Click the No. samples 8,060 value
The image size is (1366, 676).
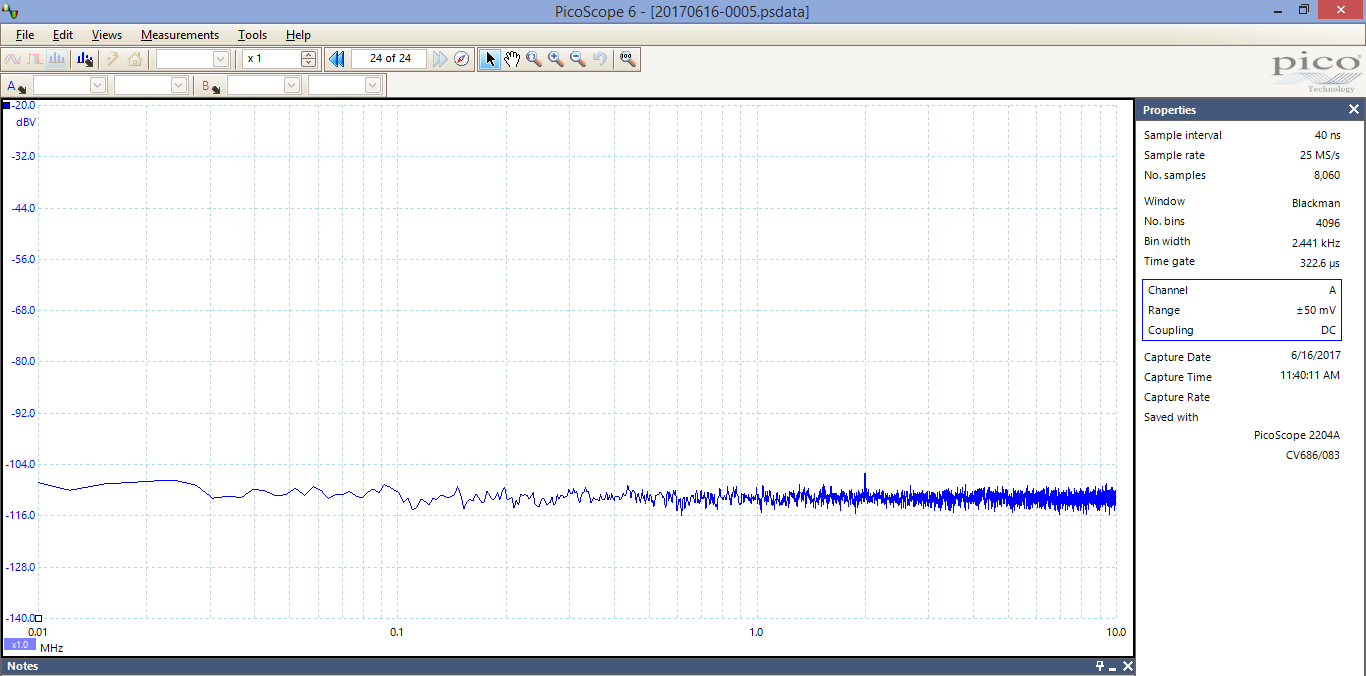(1327, 175)
